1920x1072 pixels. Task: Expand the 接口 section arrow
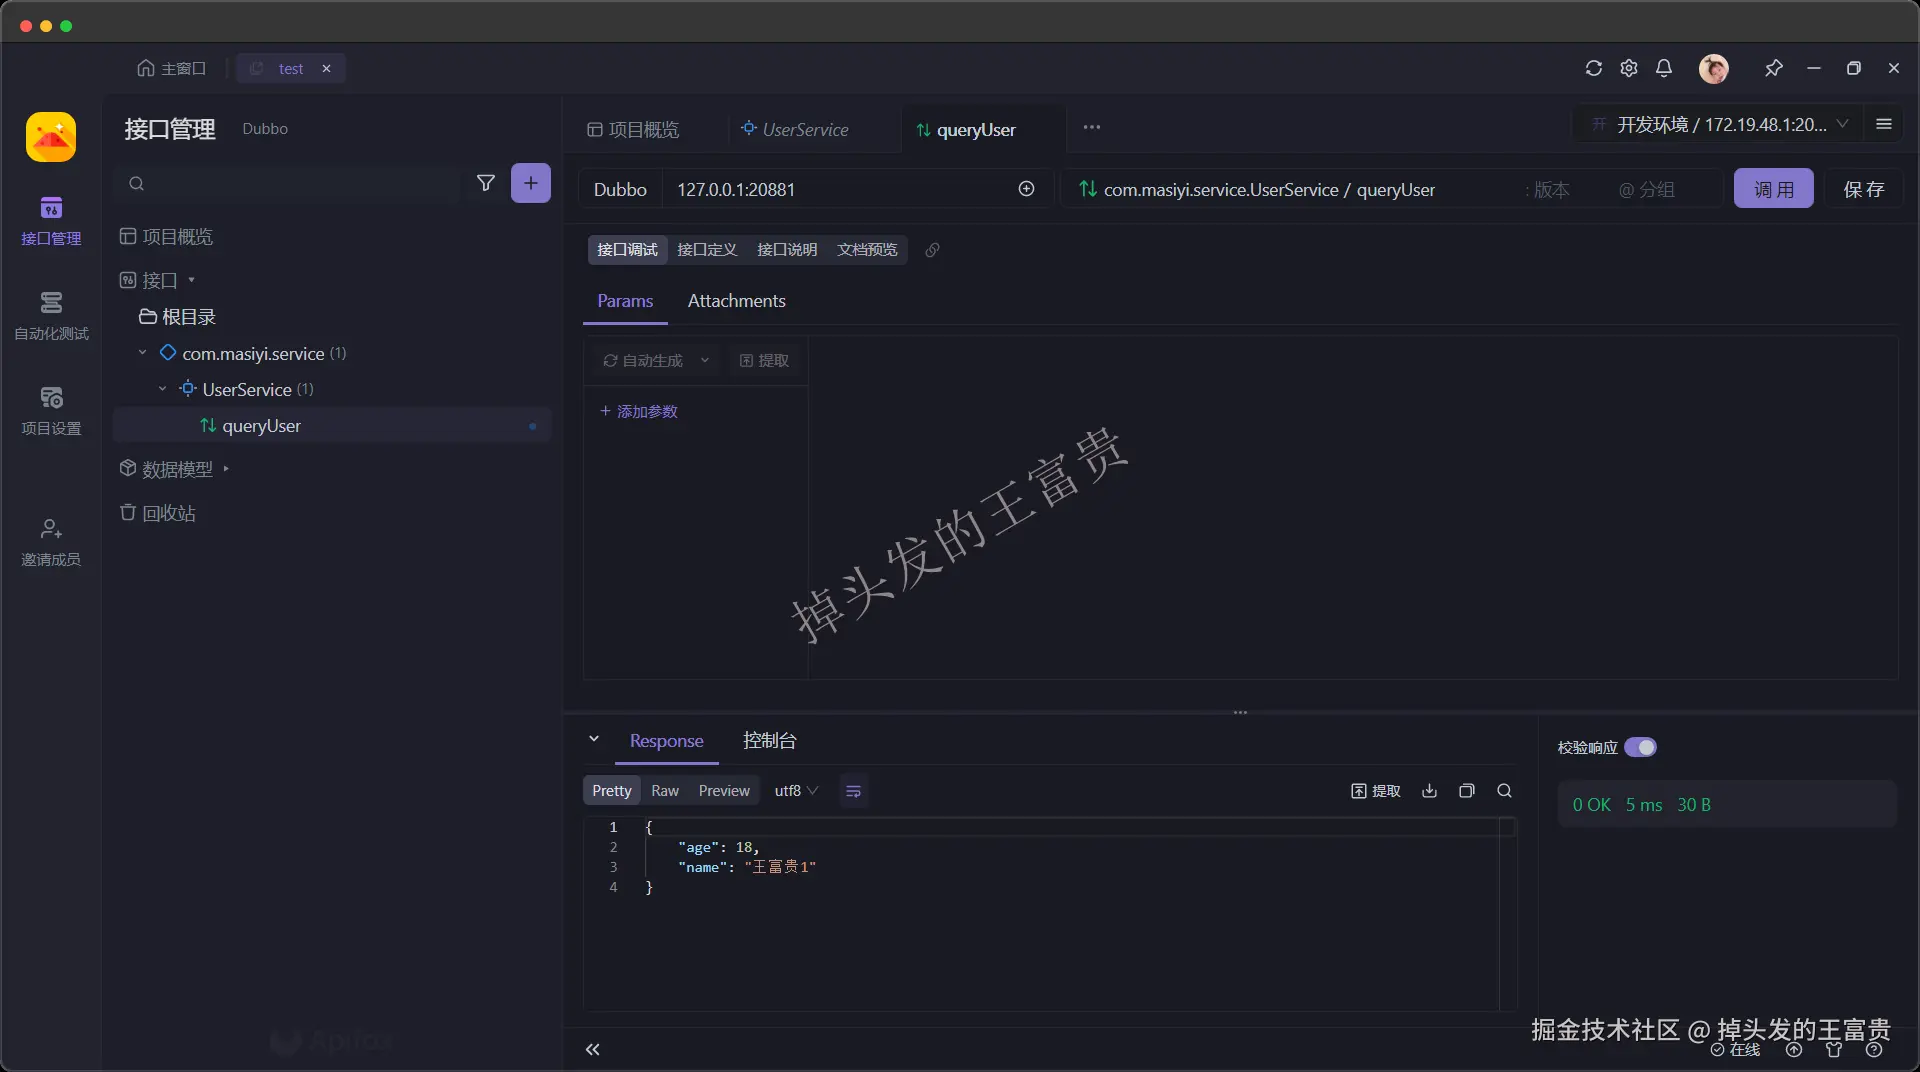coord(191,280)
